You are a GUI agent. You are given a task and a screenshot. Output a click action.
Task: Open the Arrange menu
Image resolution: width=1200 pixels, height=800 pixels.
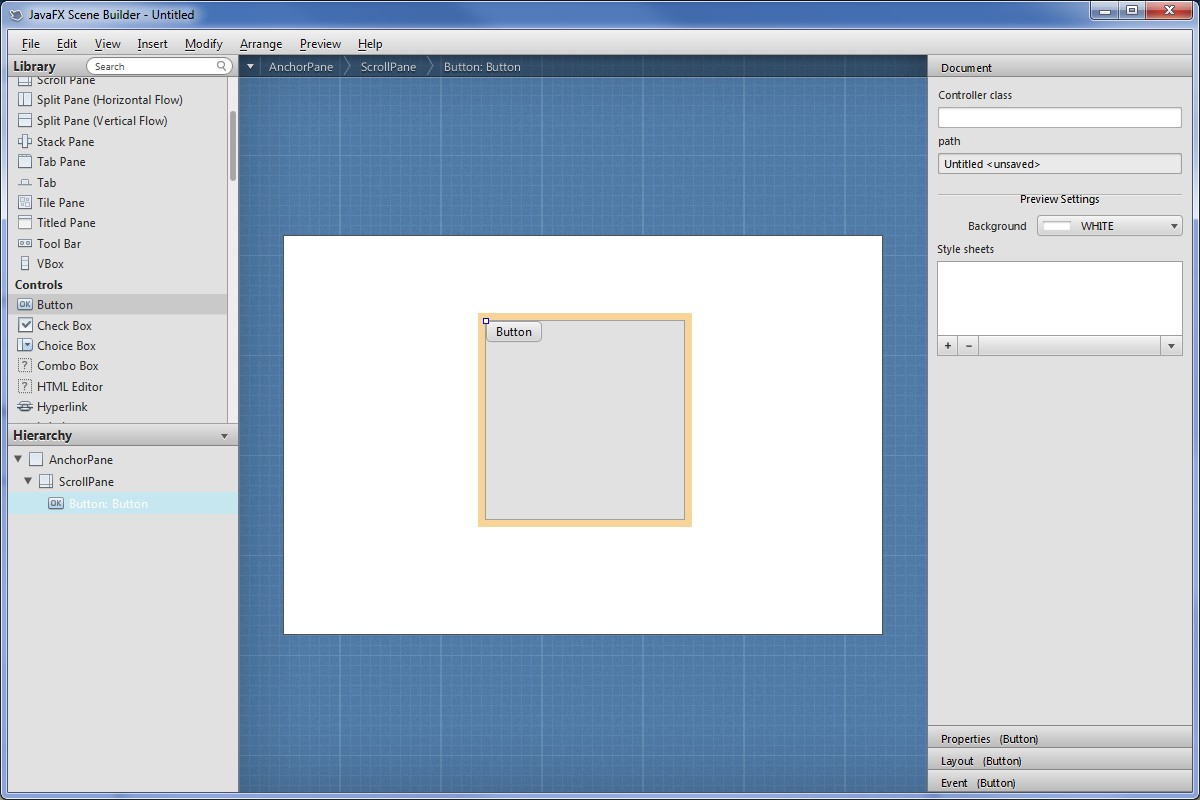point(261,44)
